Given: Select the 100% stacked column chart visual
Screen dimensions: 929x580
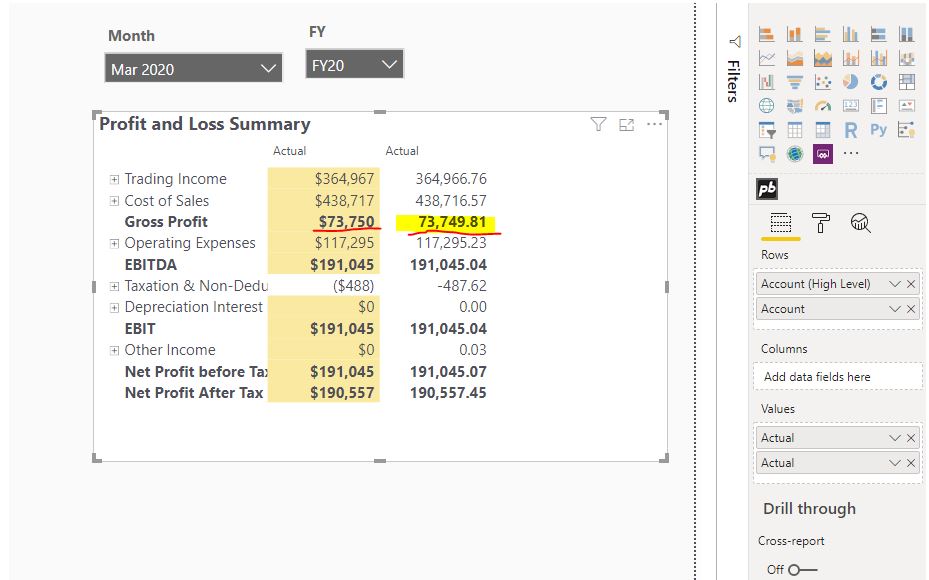Looking at the screenshot, I should [x=906, y=34].
